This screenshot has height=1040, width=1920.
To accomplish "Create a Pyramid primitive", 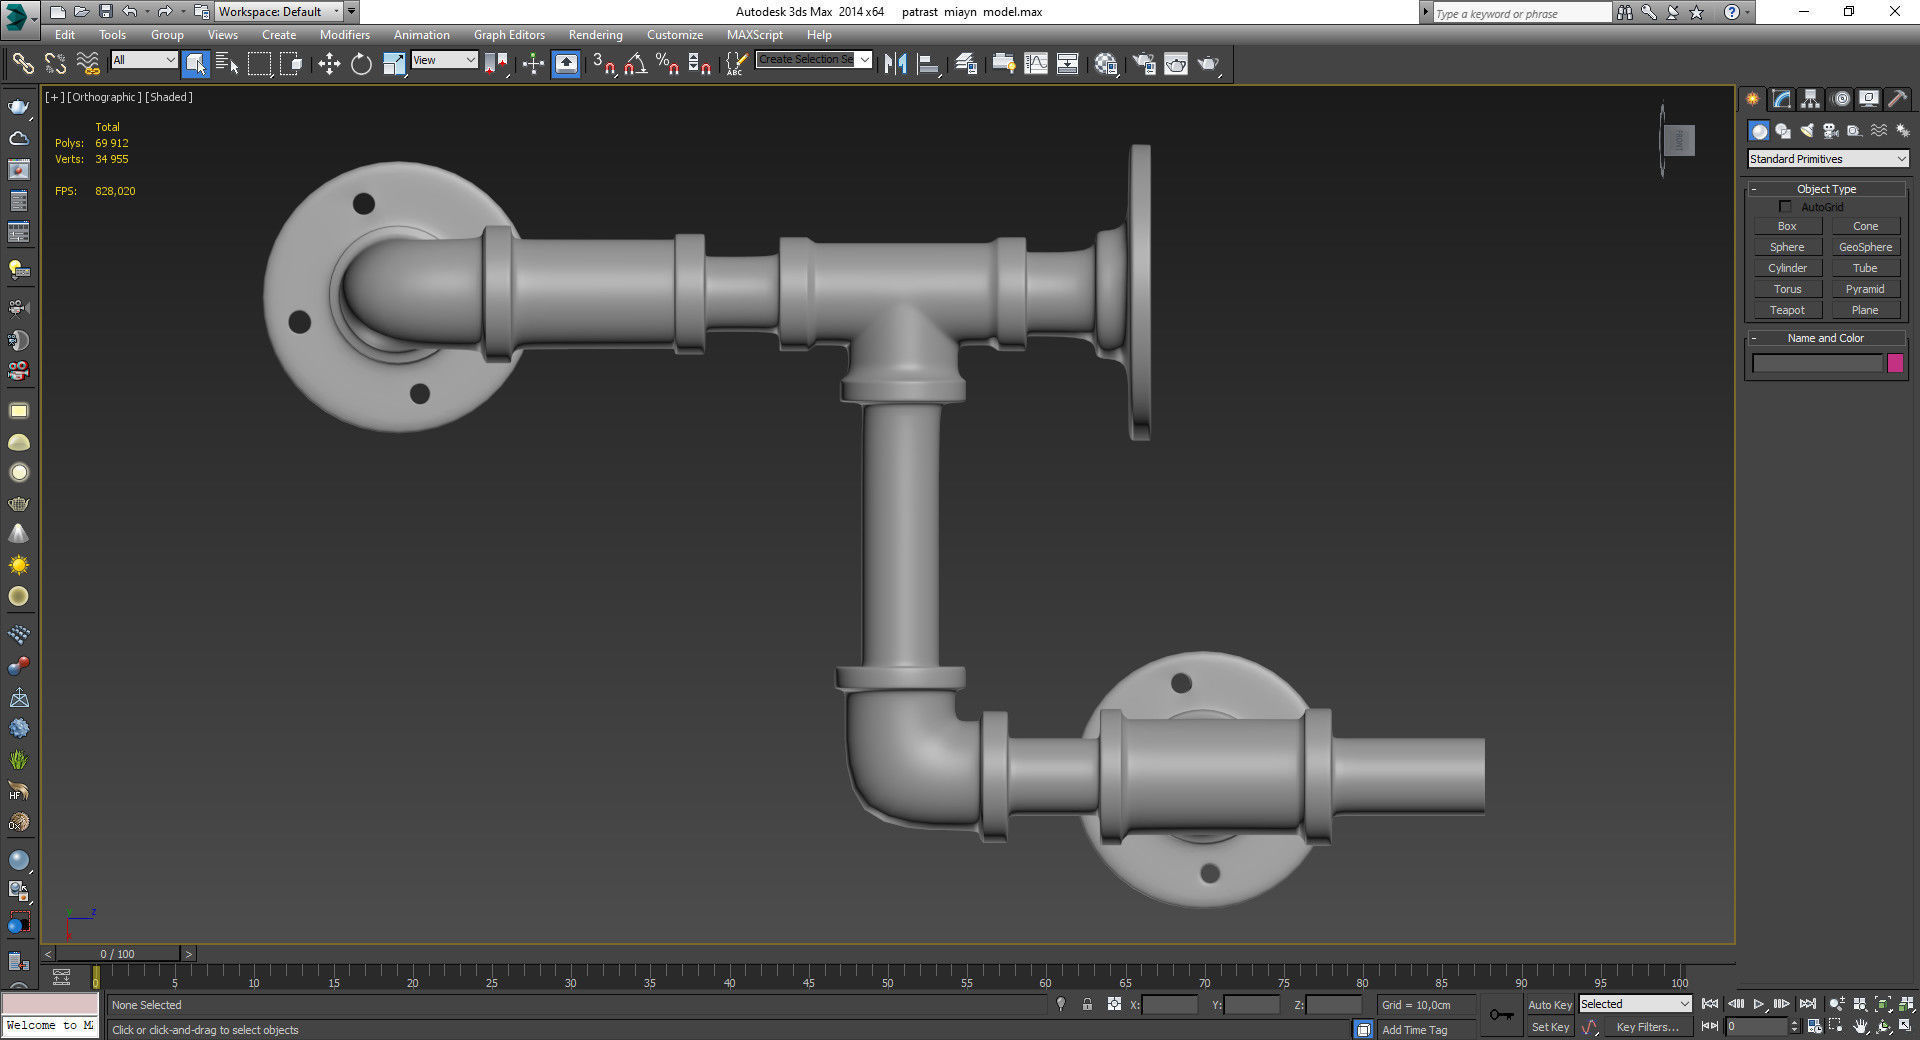I will pyautogui.click(x=1865, y=290).
